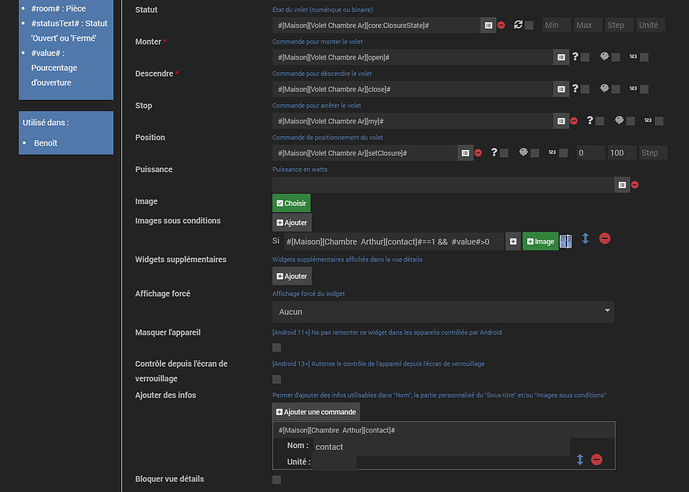
Task: Click Ajouter une commande button
Action: tap(316, 412)
